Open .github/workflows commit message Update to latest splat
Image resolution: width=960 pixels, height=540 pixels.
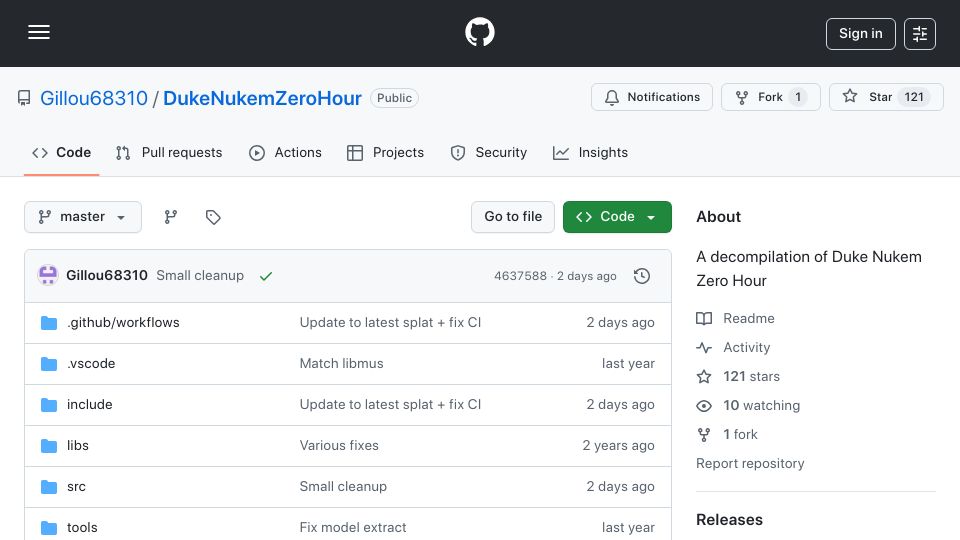point(390,323)
